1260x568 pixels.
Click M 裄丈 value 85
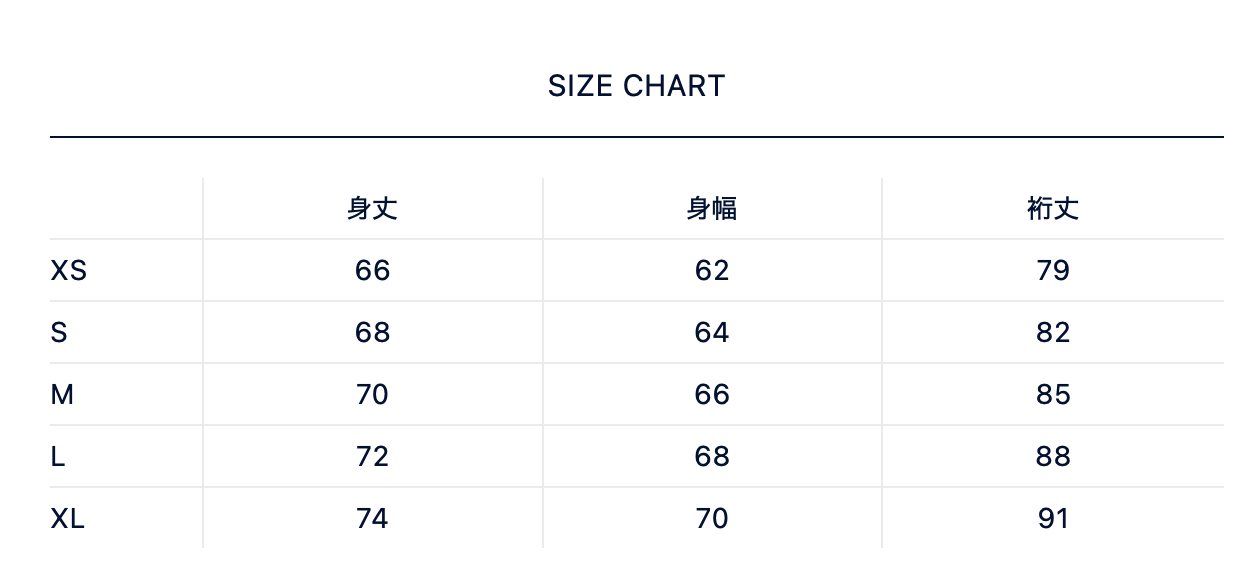point(1053,395)
